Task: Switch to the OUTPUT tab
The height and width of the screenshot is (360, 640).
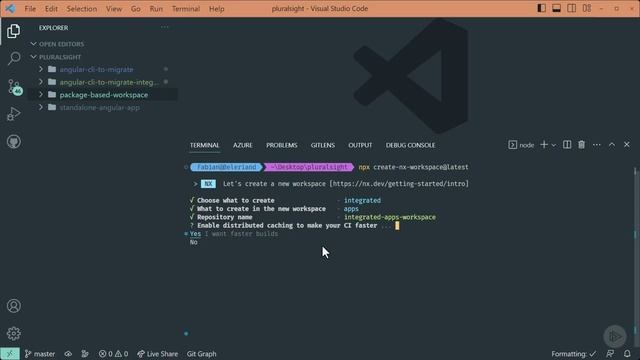Action: (x=360, y=145)
